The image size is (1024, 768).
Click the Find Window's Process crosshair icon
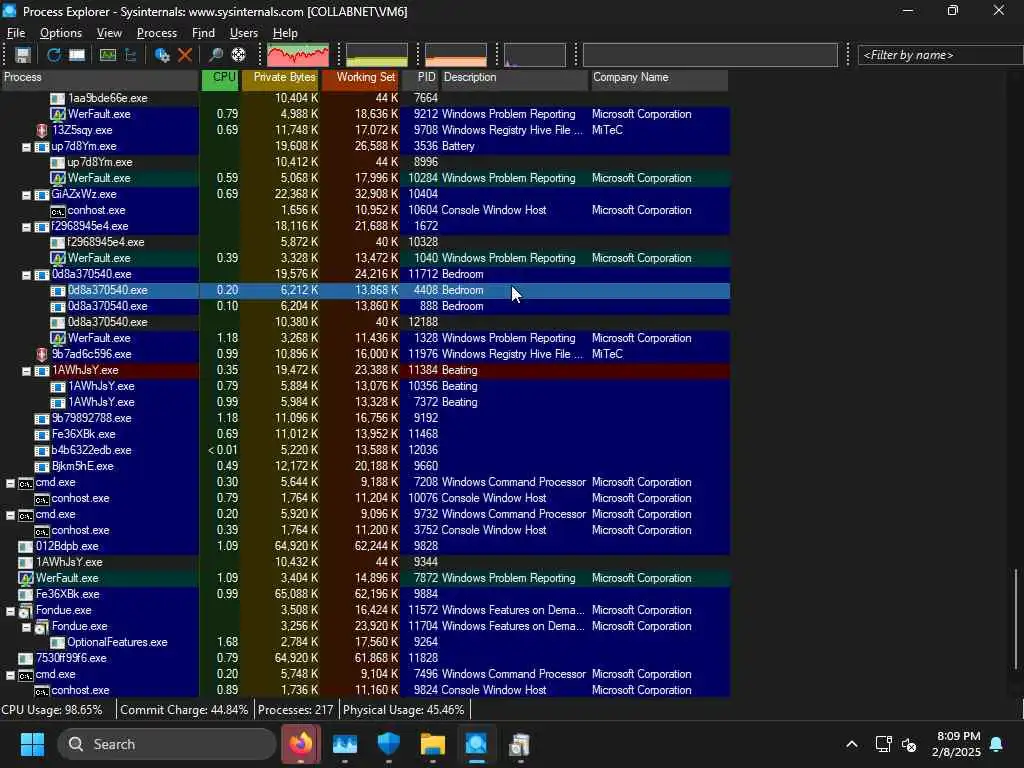(x=238, y=56)
